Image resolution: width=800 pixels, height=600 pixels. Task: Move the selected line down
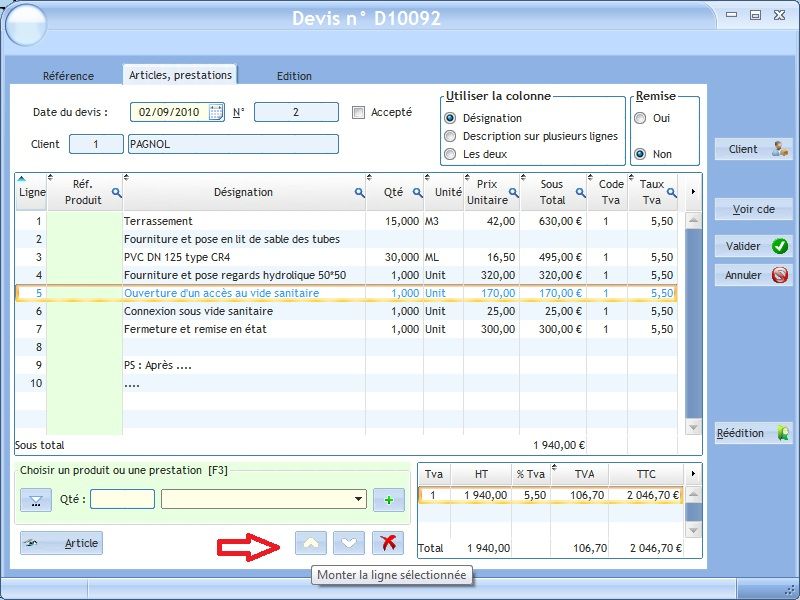(x=349, y=543)
